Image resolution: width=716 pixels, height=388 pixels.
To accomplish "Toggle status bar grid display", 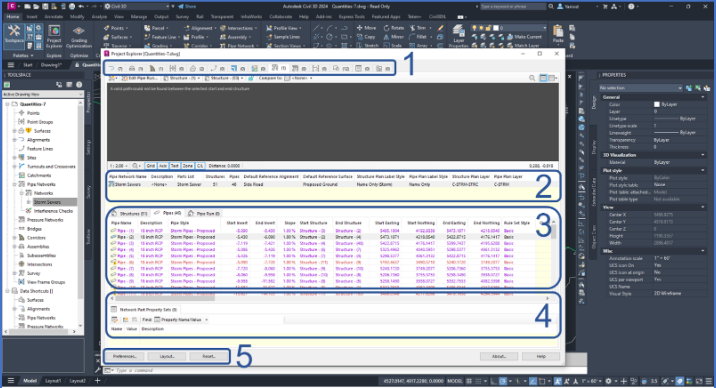I will tap(469, 381).
